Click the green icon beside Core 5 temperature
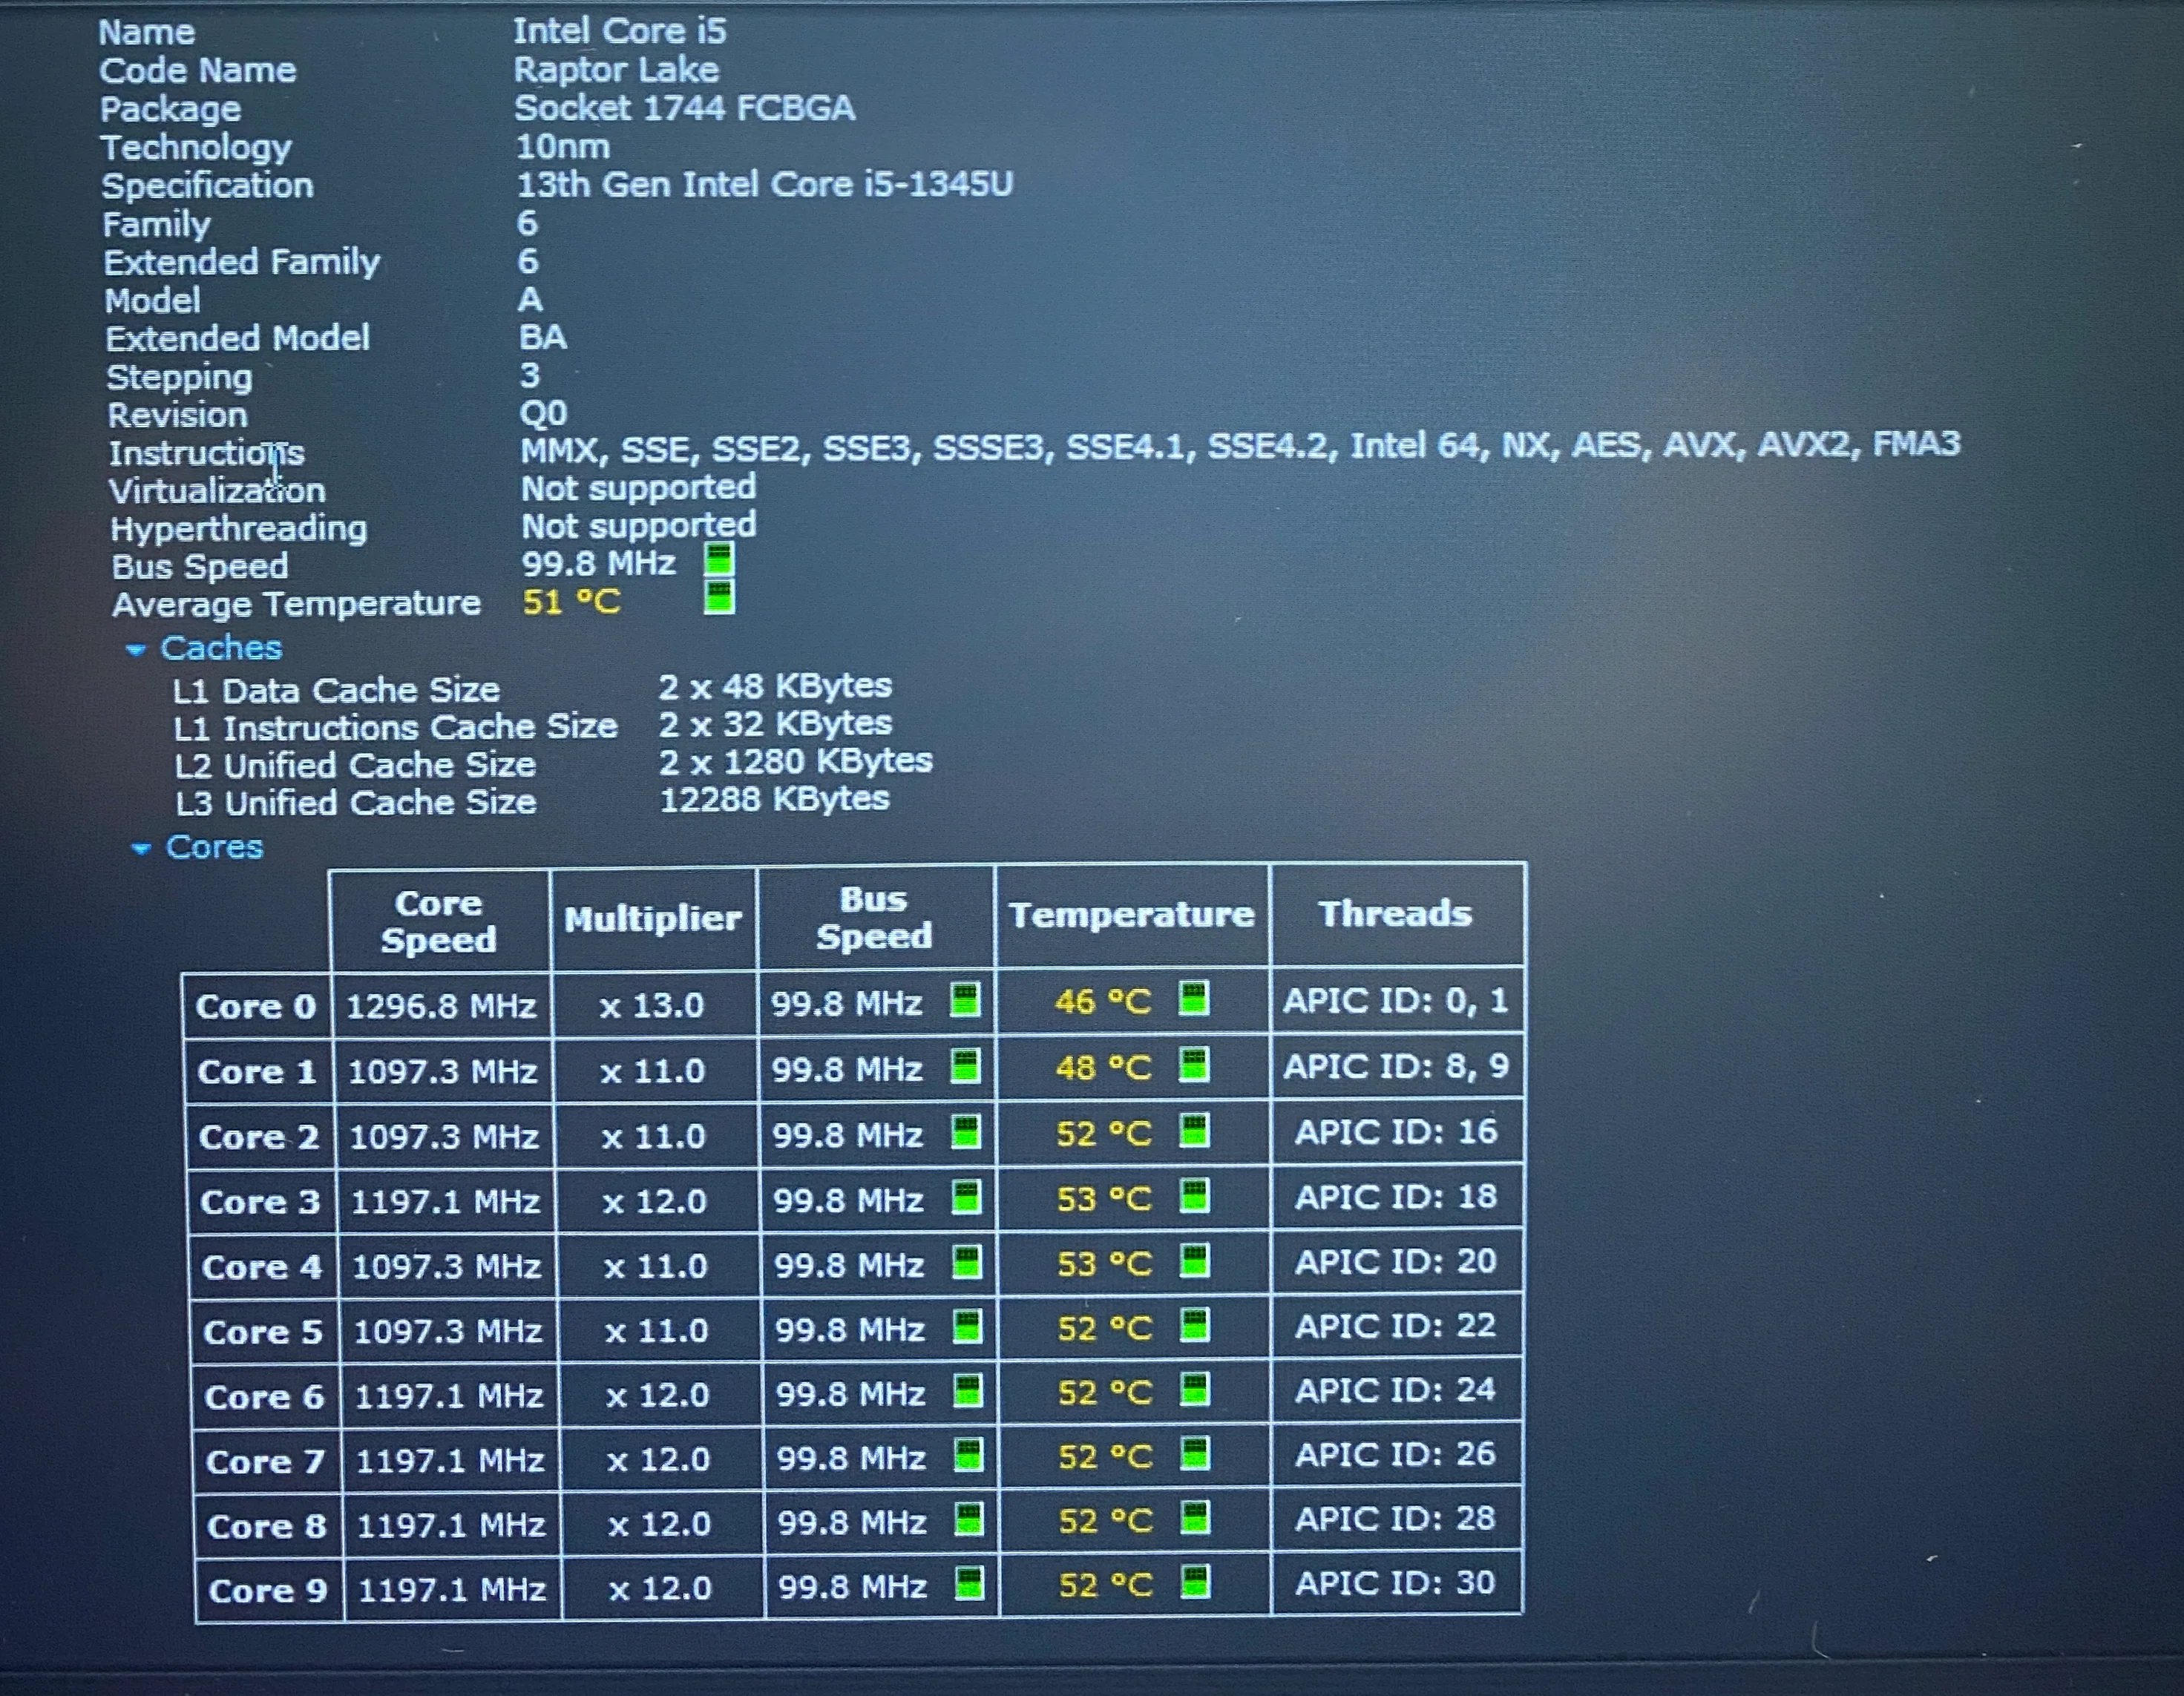This screenshot has height=1696, width=2184. 1195,1325
